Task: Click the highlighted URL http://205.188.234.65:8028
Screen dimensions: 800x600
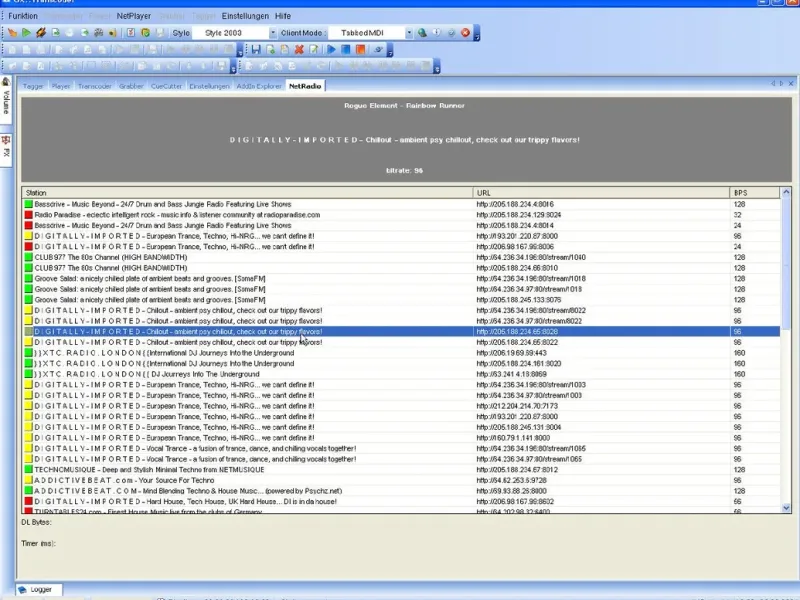Action: (x=517, y=332)
